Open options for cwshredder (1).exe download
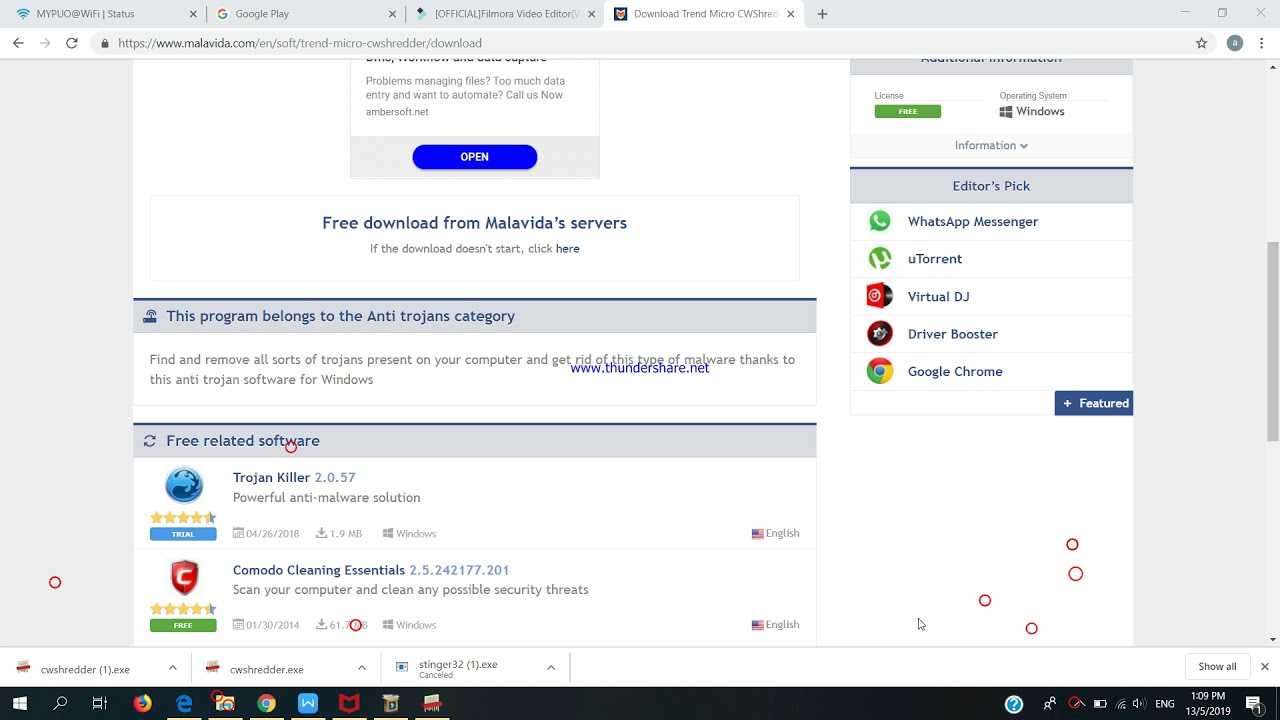Screen dimensions: 1280x720 click(172, 668)
